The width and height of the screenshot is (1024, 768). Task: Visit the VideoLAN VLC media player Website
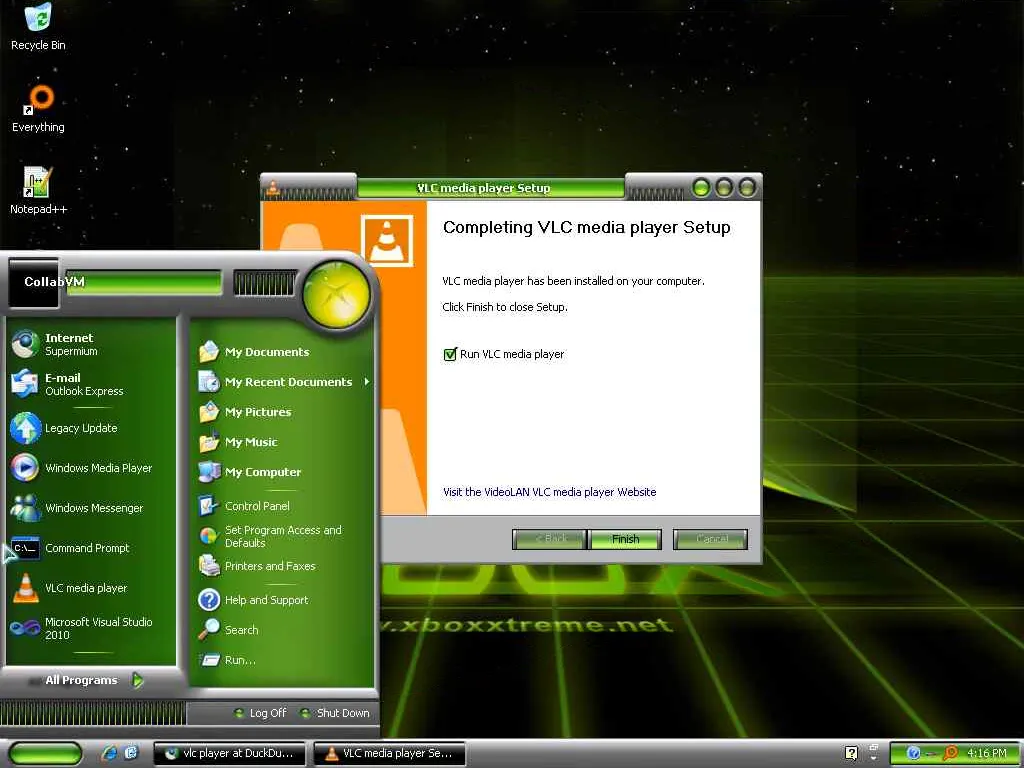(549, 492)
